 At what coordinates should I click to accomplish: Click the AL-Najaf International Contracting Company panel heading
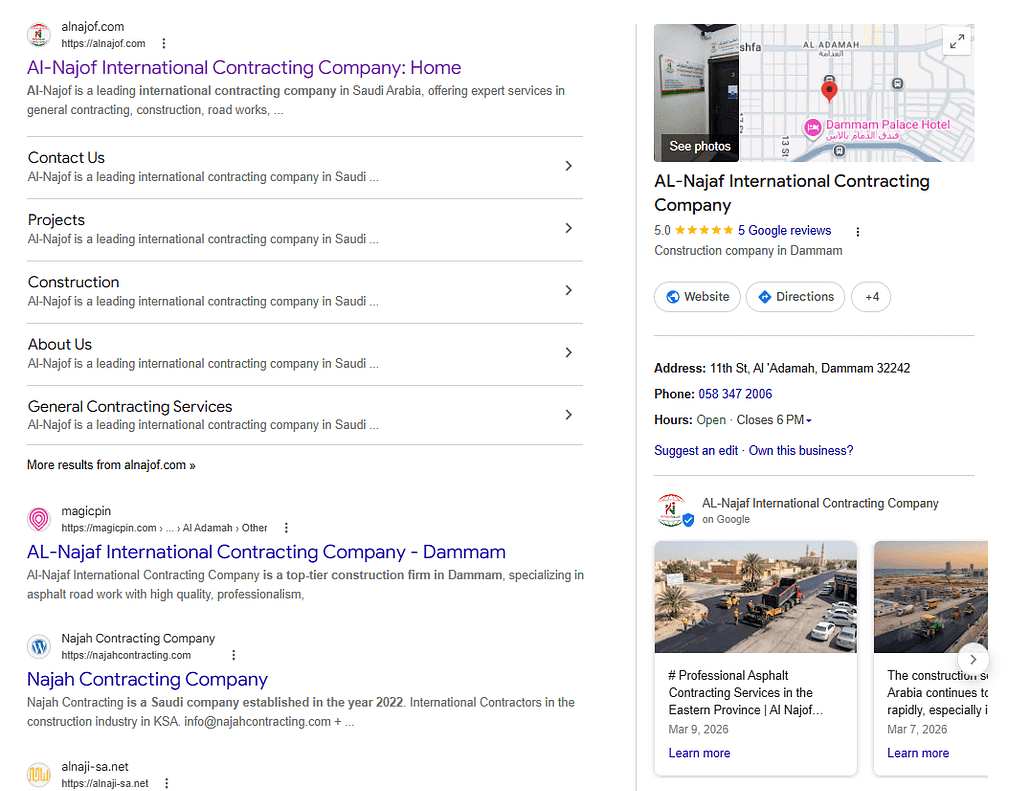pyautogui.click(x=792, y=193)
